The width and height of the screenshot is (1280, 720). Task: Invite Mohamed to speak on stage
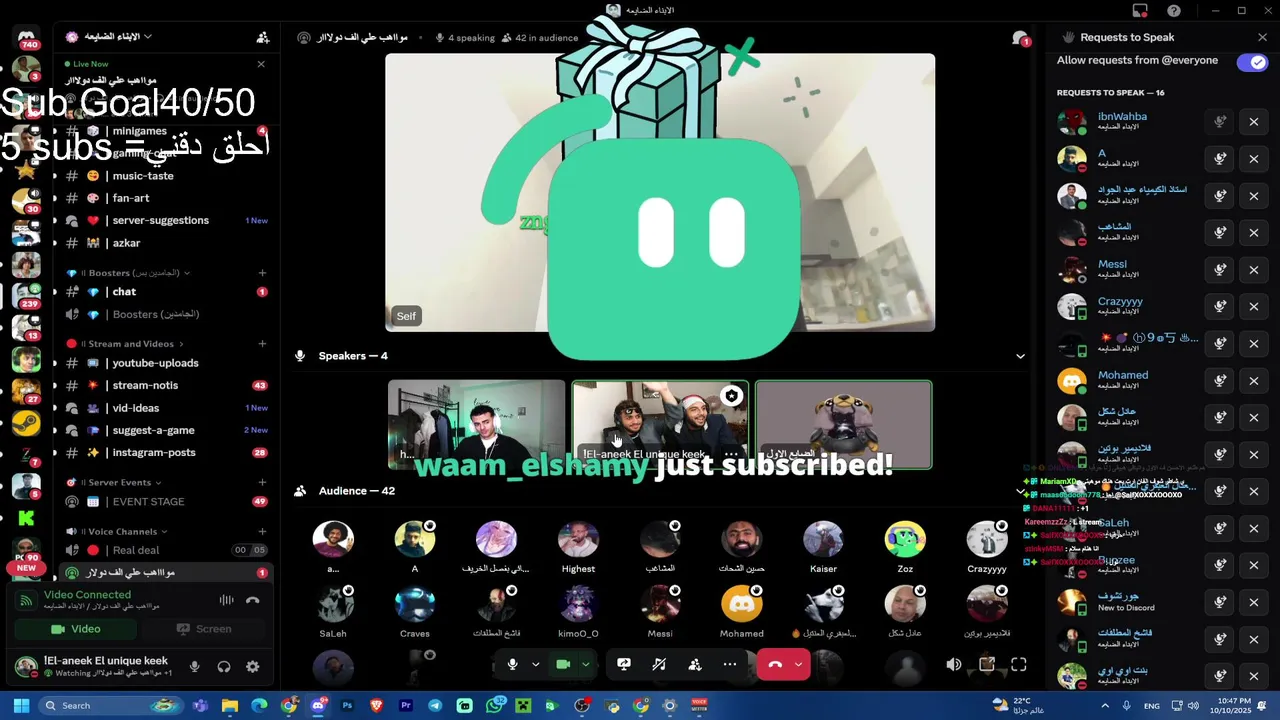pos(1220,381)
